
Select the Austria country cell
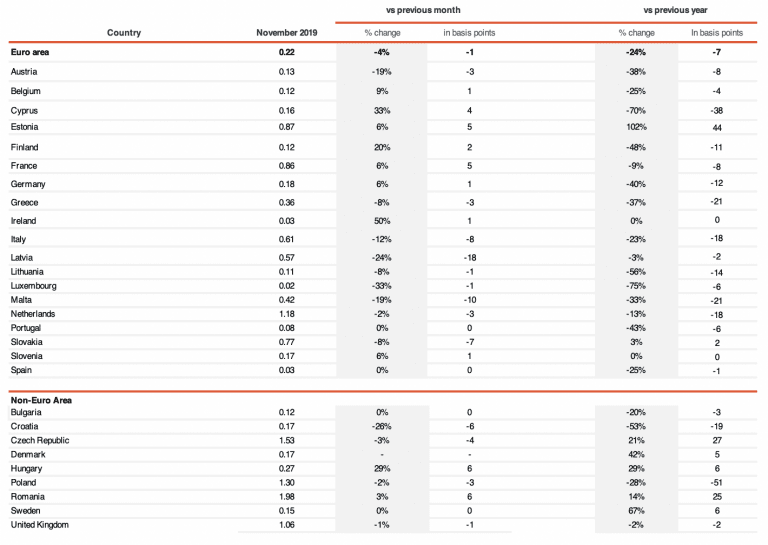coord(24,72)
